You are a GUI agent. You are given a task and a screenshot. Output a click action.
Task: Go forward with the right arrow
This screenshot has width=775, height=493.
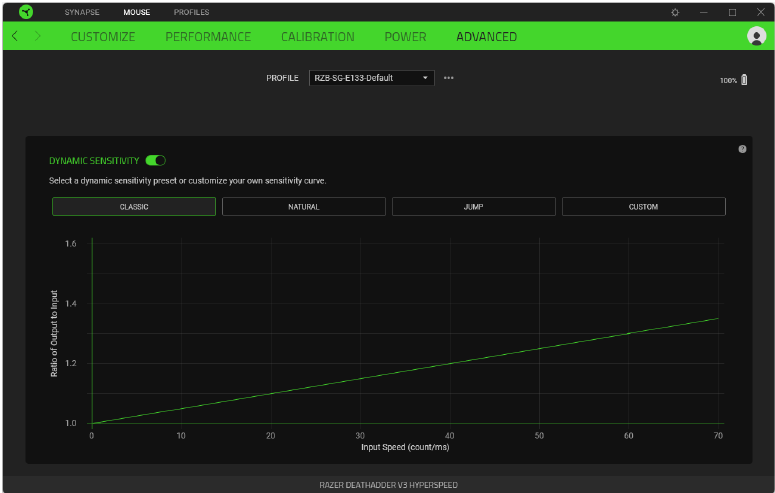coord(38,36)
